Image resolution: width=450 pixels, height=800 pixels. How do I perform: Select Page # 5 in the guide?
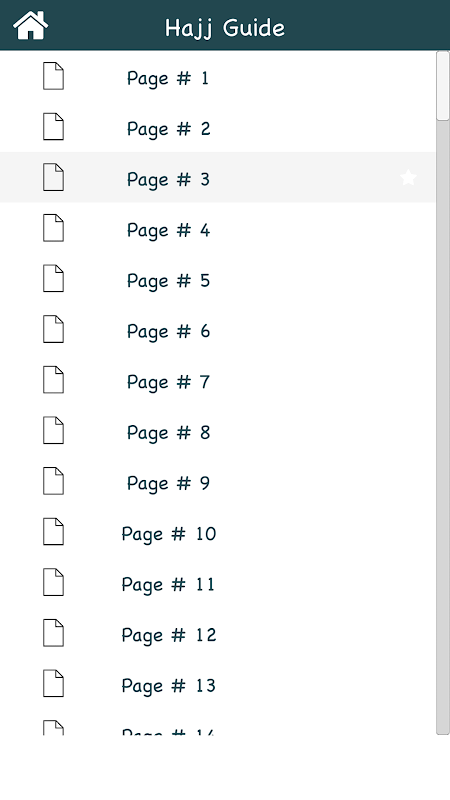[217, 279]
